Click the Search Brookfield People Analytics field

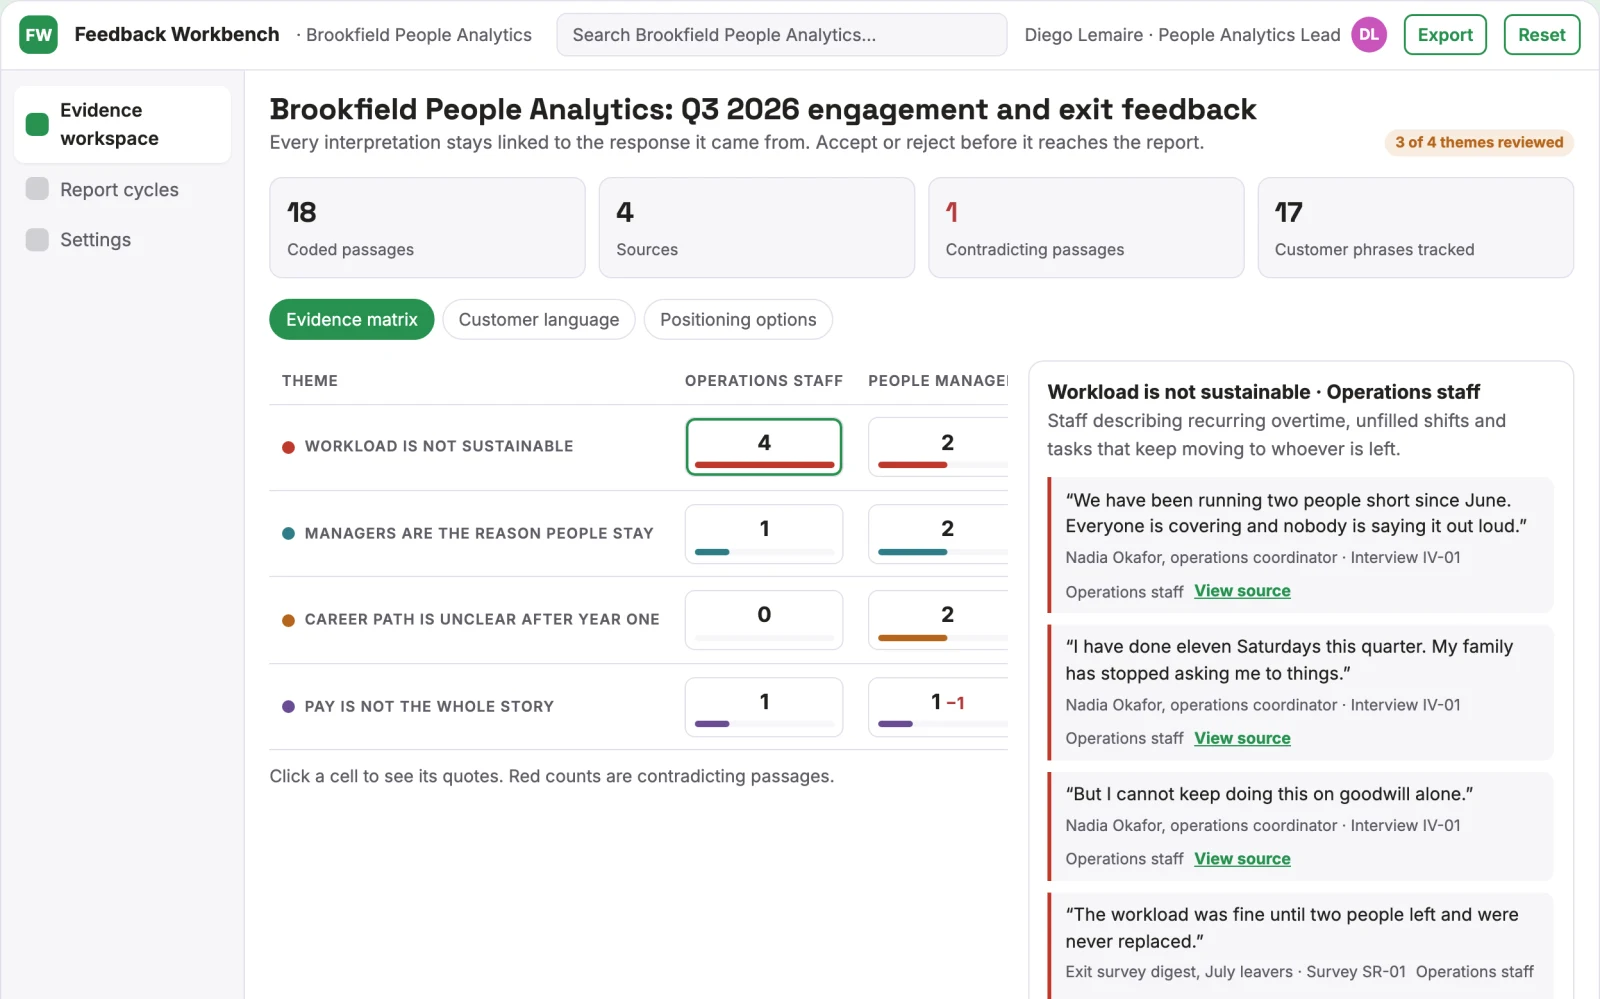pyautogui.click(x=782, y=35)
